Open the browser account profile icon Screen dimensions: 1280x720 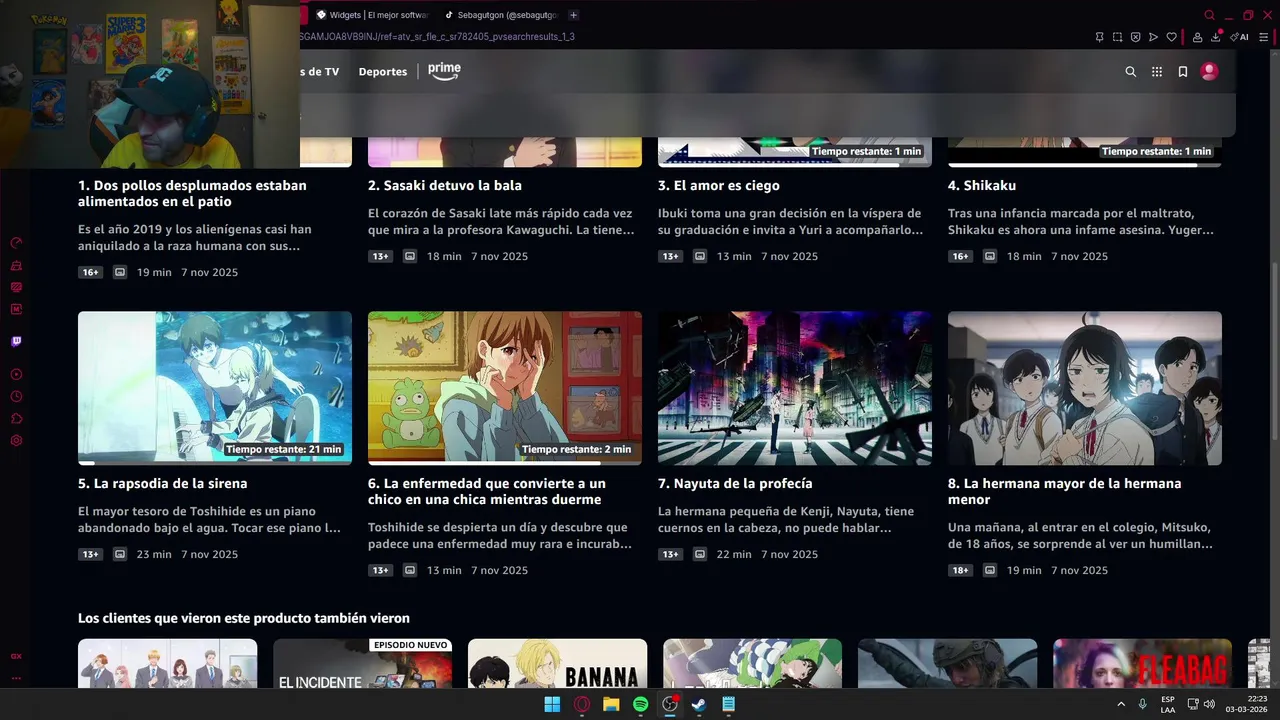pyautogui.click(x=1197, y=37)
